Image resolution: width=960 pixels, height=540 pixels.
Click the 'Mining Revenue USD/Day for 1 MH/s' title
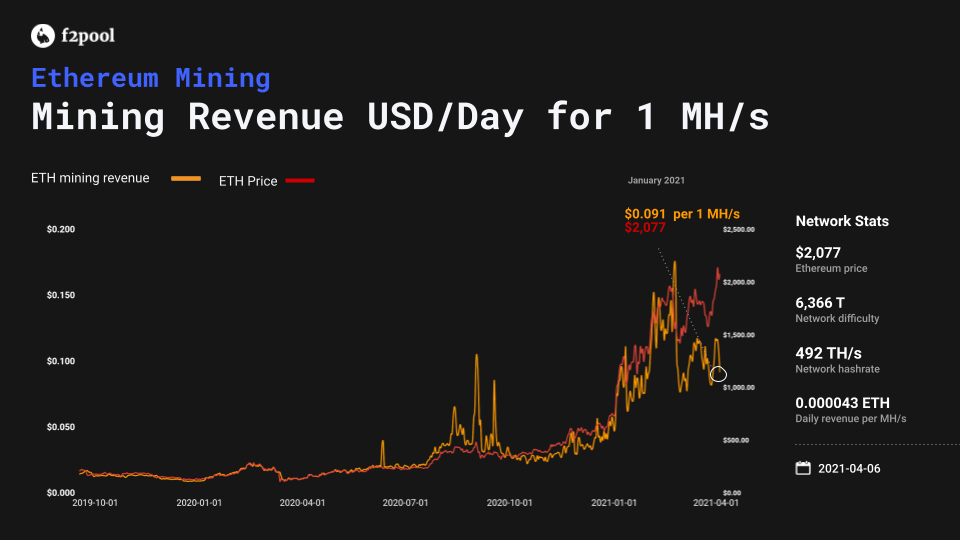pos(400,116)
